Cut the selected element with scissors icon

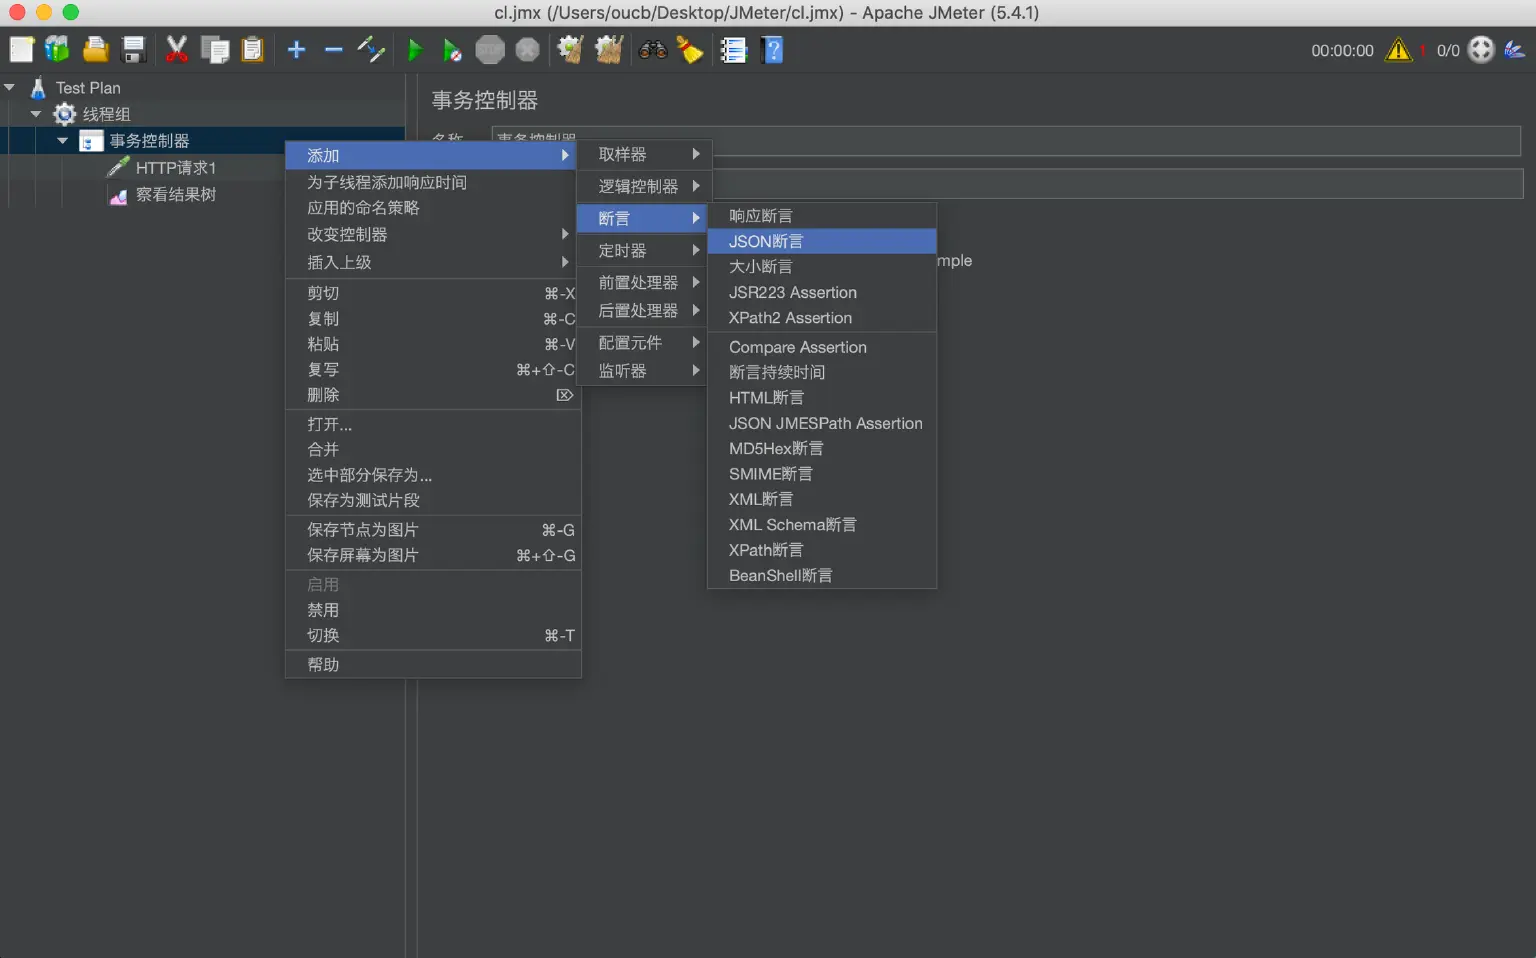click(177, 49)
